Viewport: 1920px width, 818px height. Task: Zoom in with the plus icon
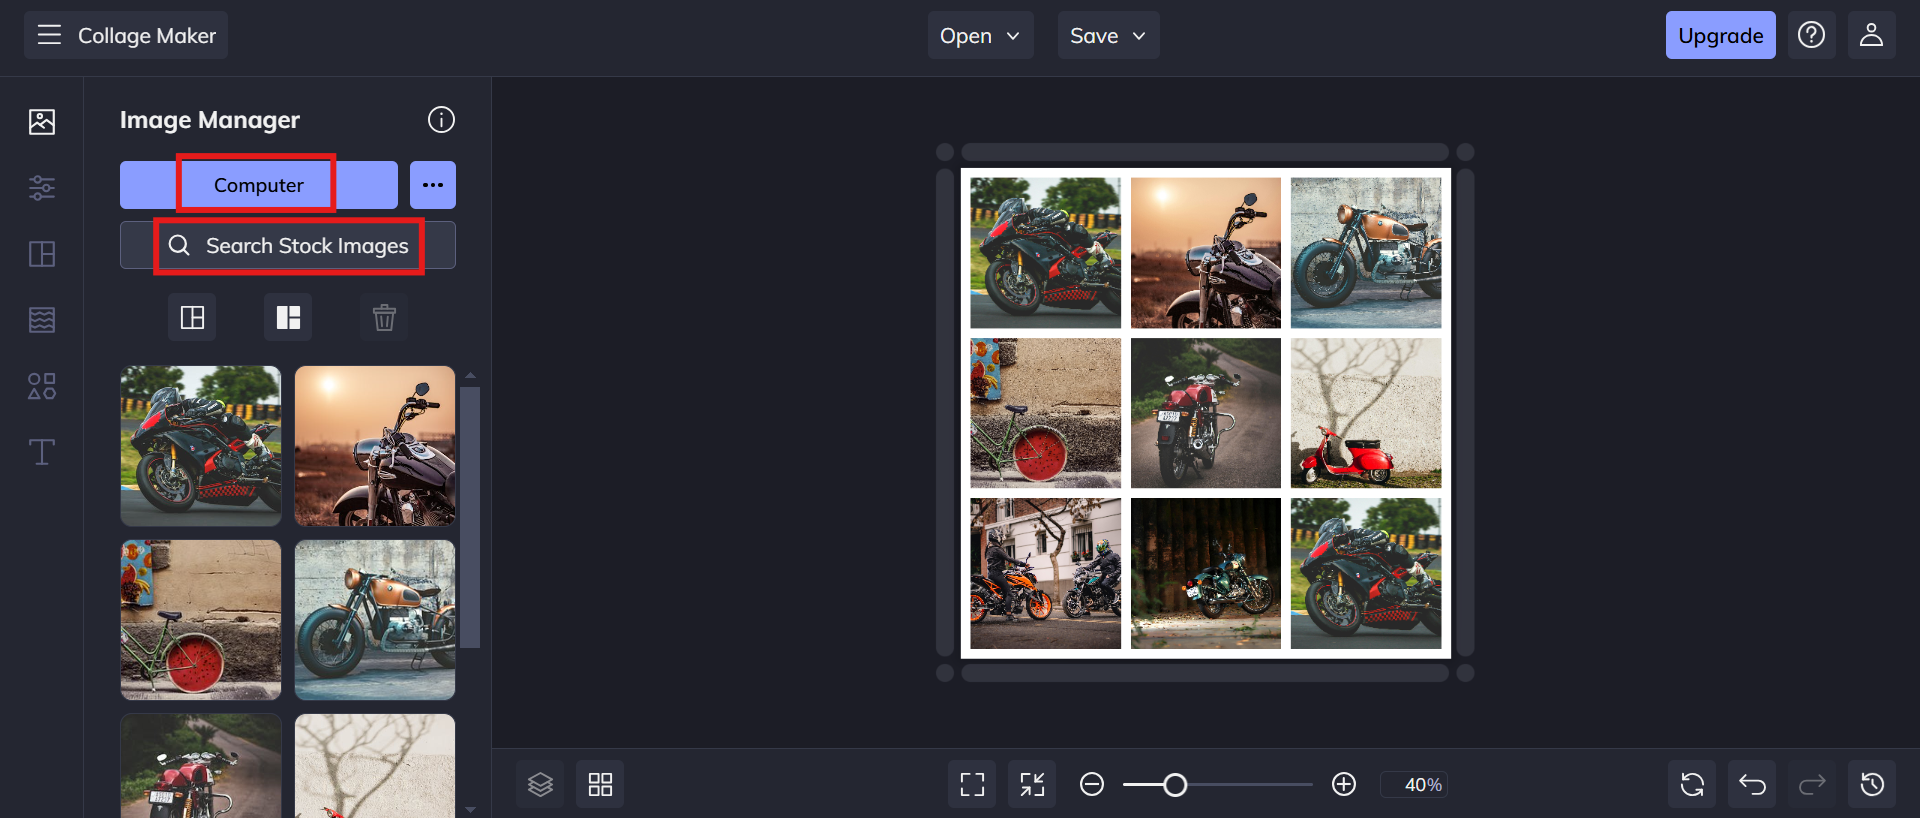(1344, 784)
